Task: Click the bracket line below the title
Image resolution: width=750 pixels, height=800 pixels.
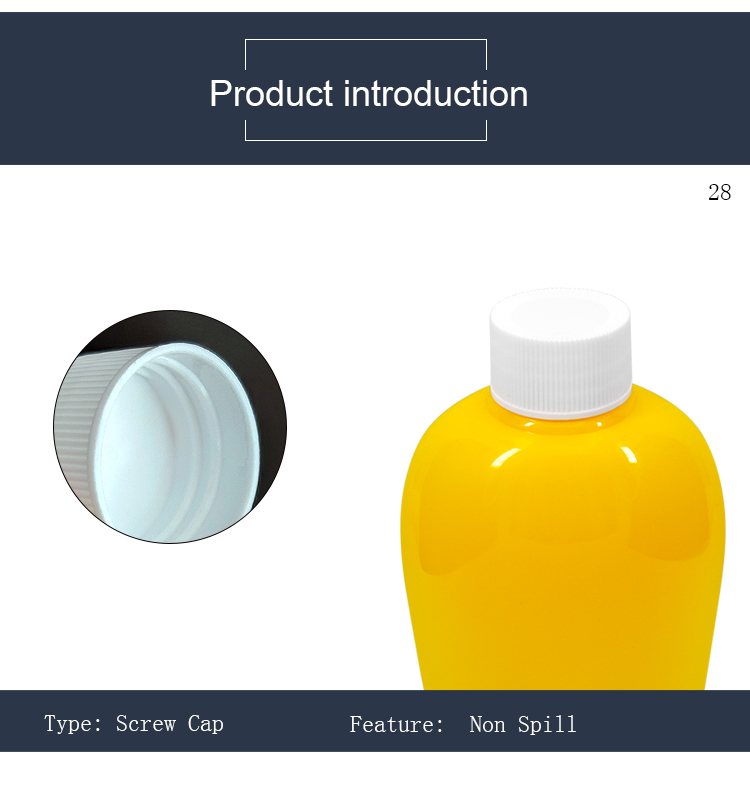Action: (x=366, y=140)
